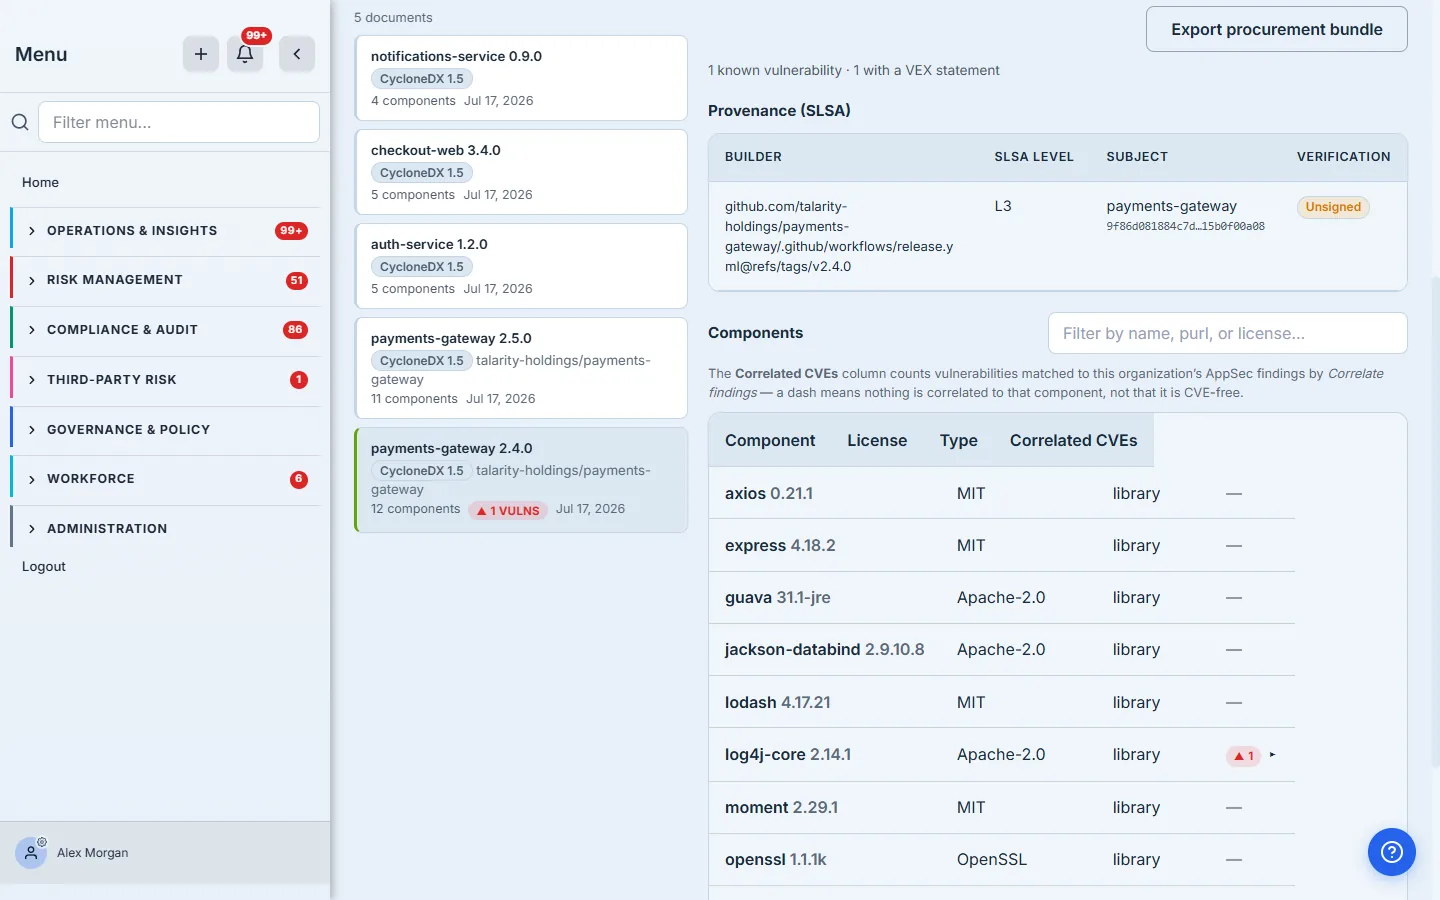The image size is (1440, 900).
Task: Sort by Correlated CVEs column header
Action: pos(1074,440)
